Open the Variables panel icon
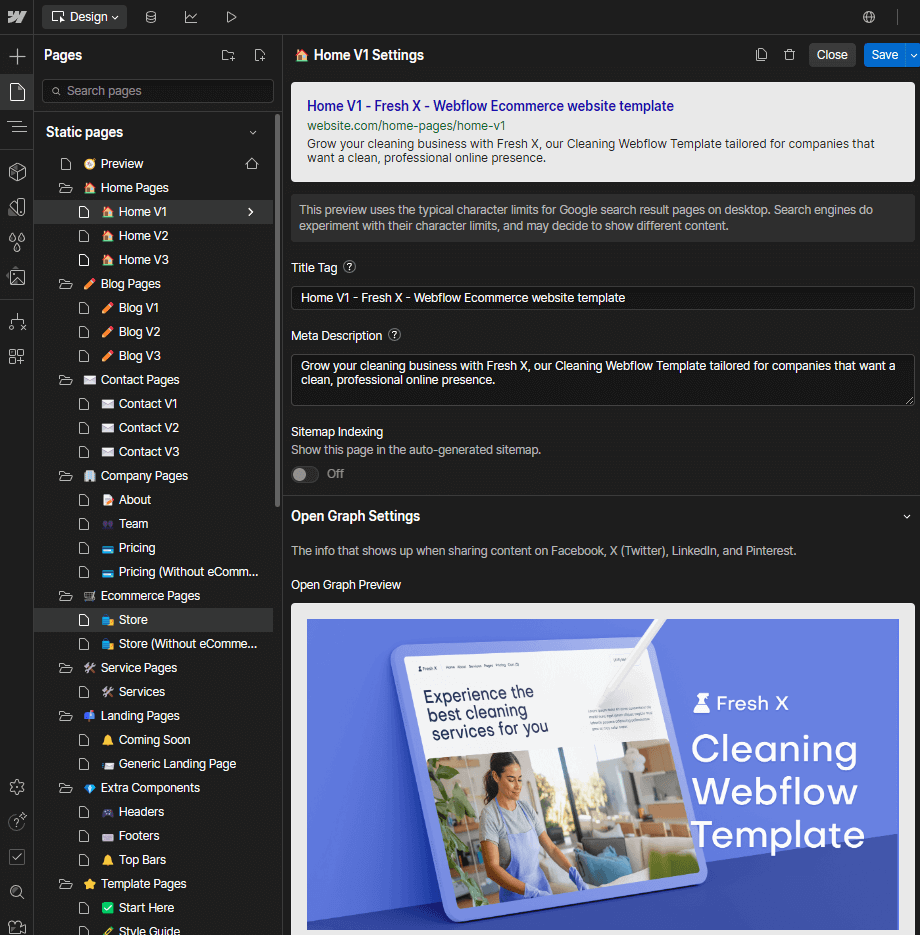This screenshot has height=935, width=920. pyautogui.click(x=17, y=207)
